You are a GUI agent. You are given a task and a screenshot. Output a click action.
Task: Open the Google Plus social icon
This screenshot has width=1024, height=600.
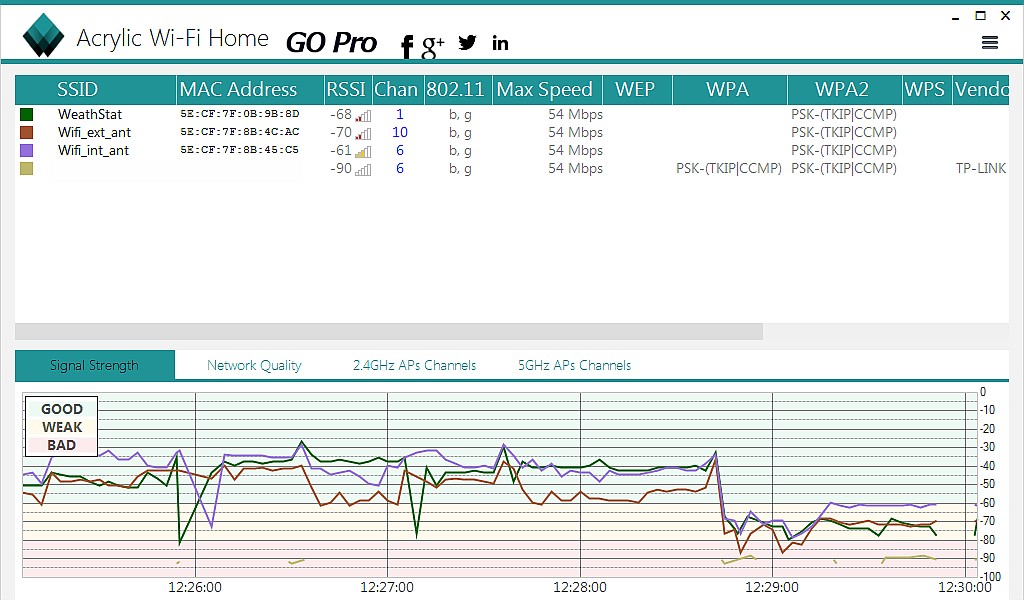tap(433, 46)
